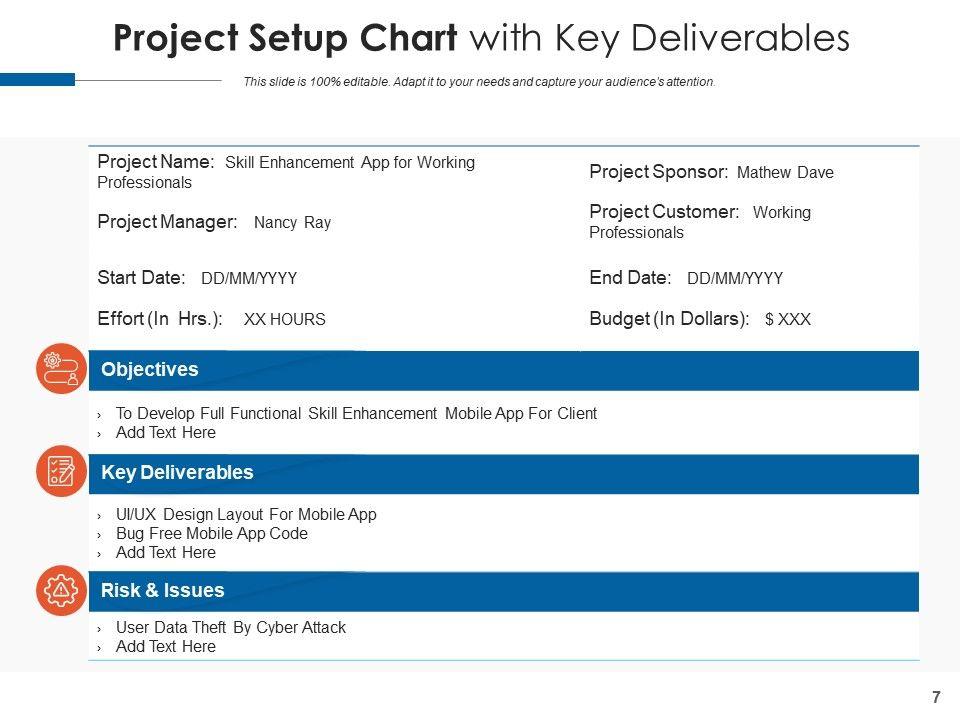Select the 'UI/UX Design Layout' deliverable bullet
The image size is (960, 720).
click(x=246, y=515)
